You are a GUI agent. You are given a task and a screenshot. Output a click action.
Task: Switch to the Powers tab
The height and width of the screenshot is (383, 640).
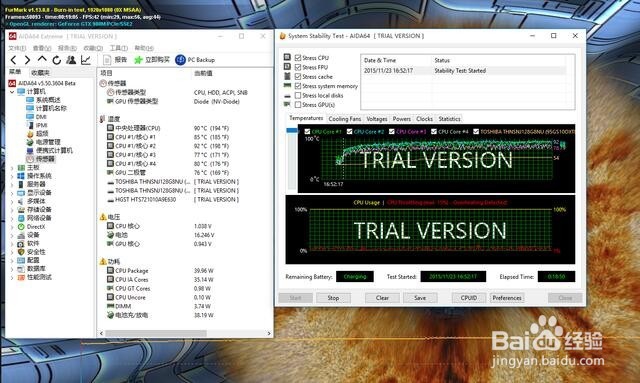pos(402,119)
